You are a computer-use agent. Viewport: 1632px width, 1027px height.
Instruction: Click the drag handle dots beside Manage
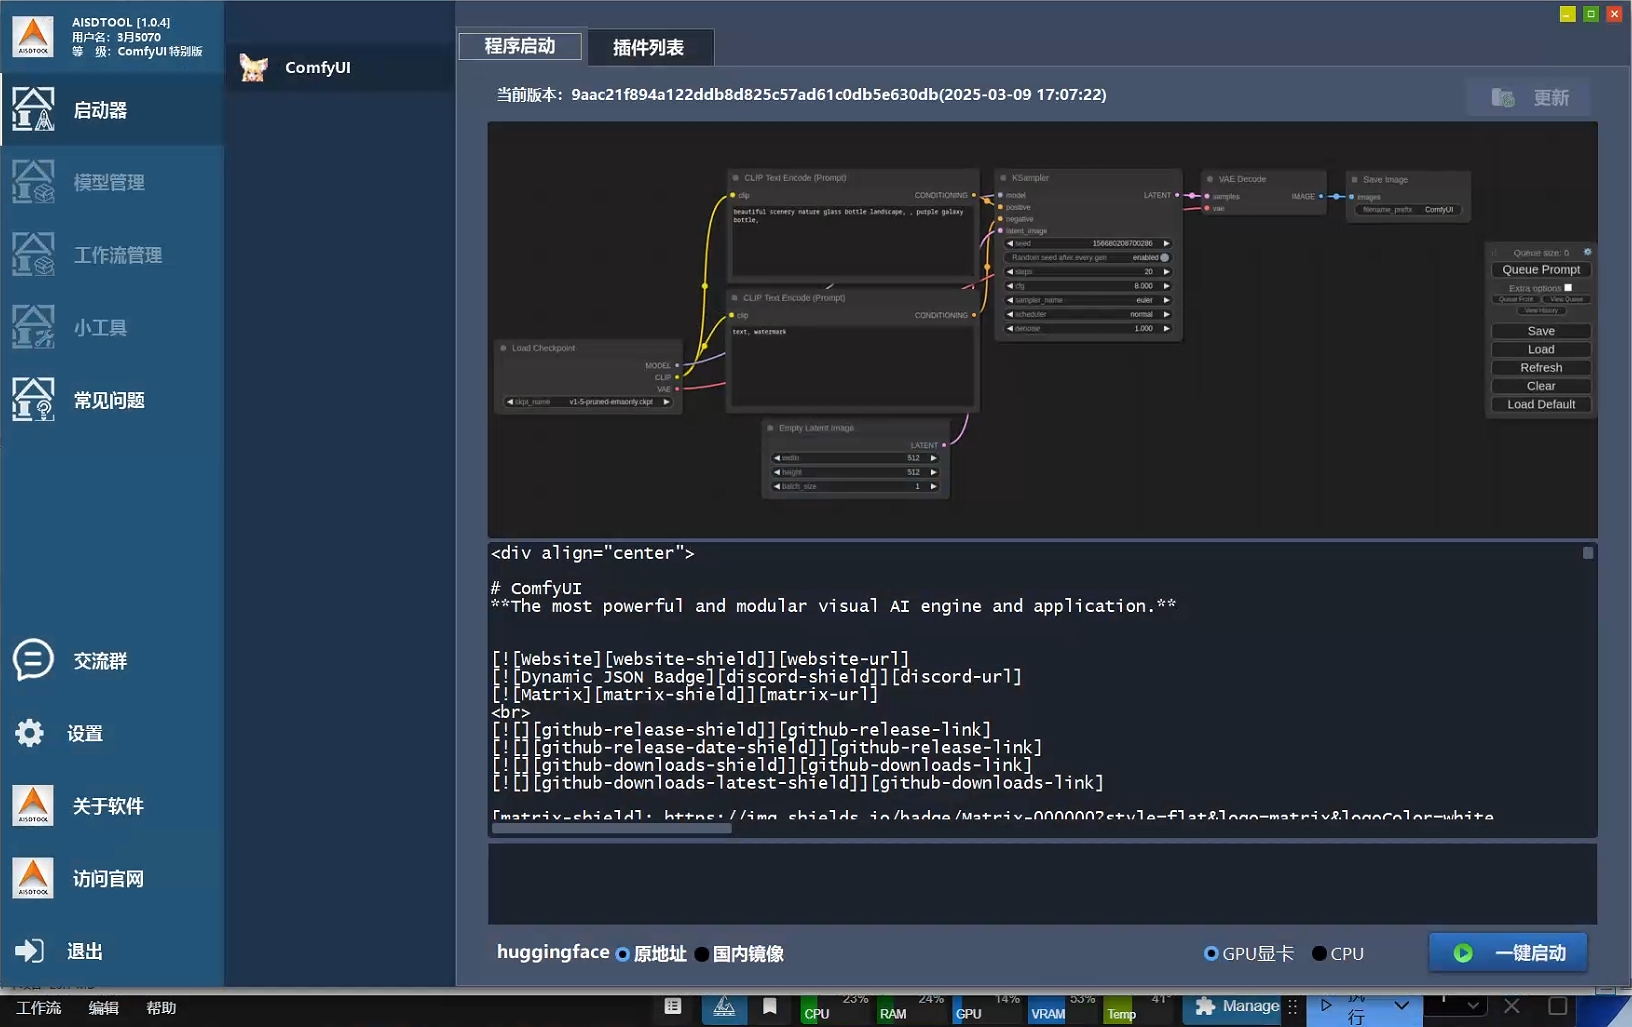1293,1007
